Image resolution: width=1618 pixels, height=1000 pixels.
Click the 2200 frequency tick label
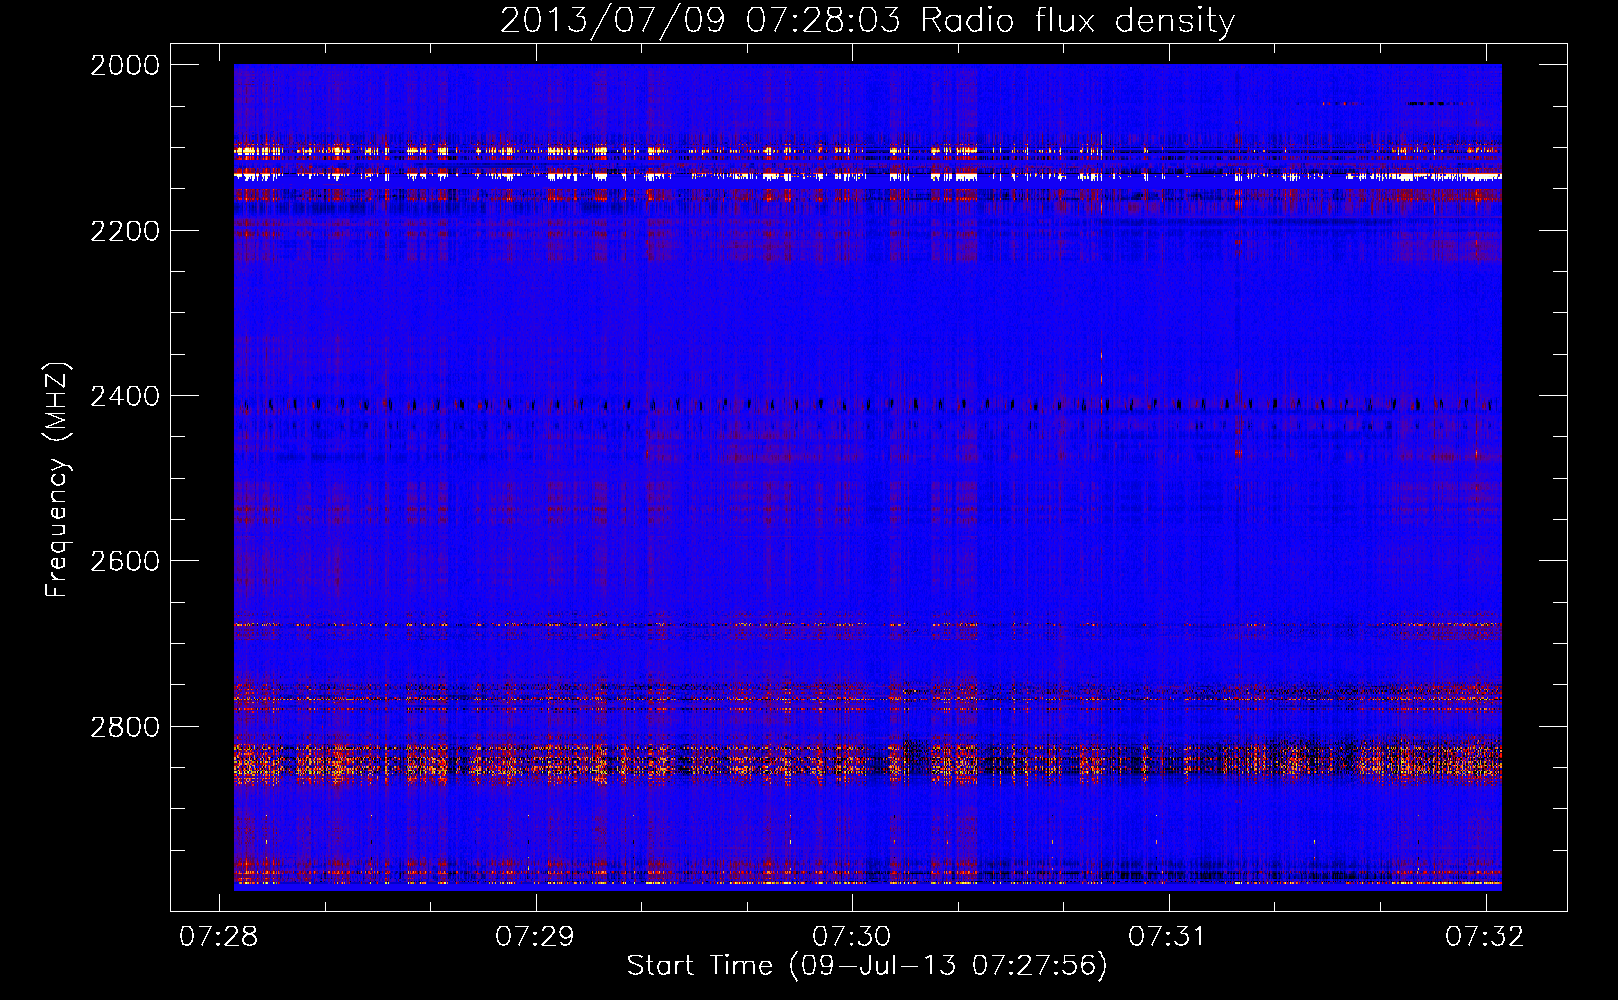click(125, 231)
